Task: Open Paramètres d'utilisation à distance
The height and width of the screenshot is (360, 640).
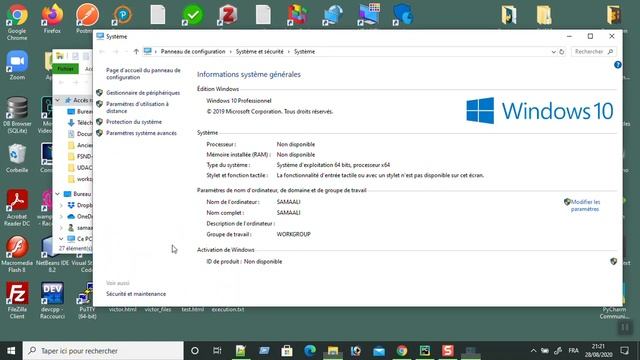Action: pyautogui.click(x=138, y=107)
